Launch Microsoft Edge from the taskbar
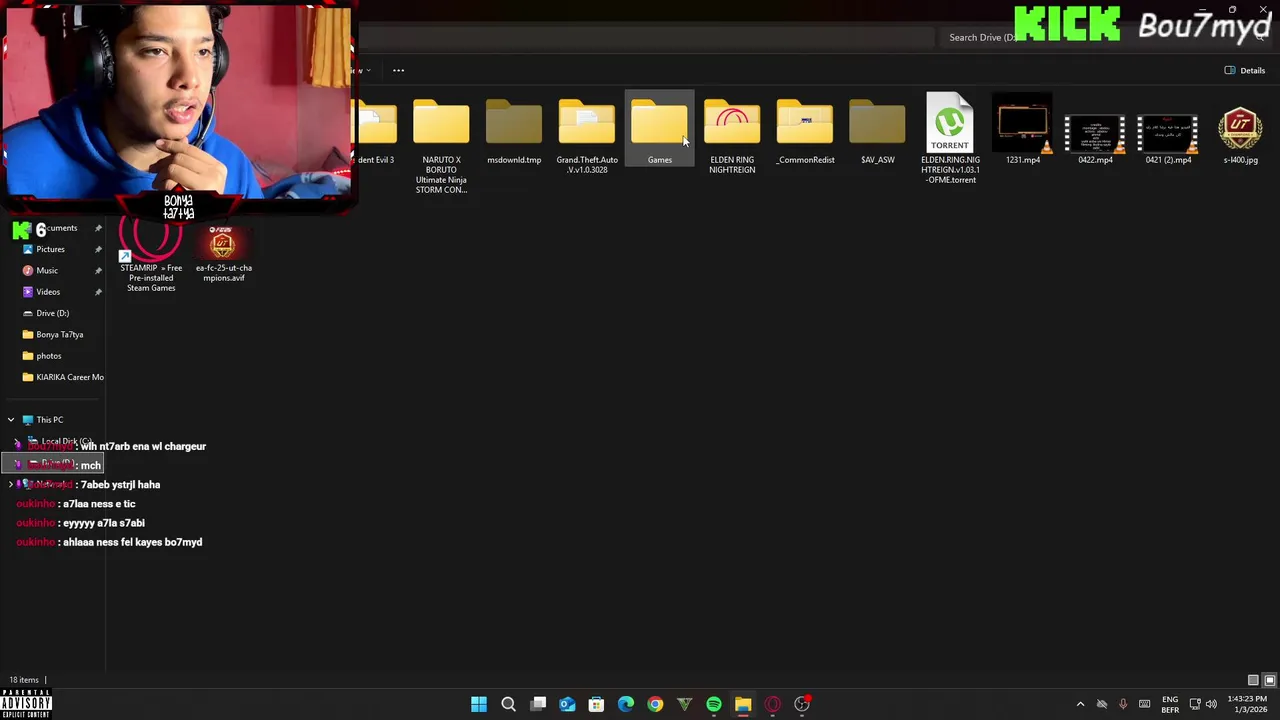1280x720 pixels. tap(626, 704)
